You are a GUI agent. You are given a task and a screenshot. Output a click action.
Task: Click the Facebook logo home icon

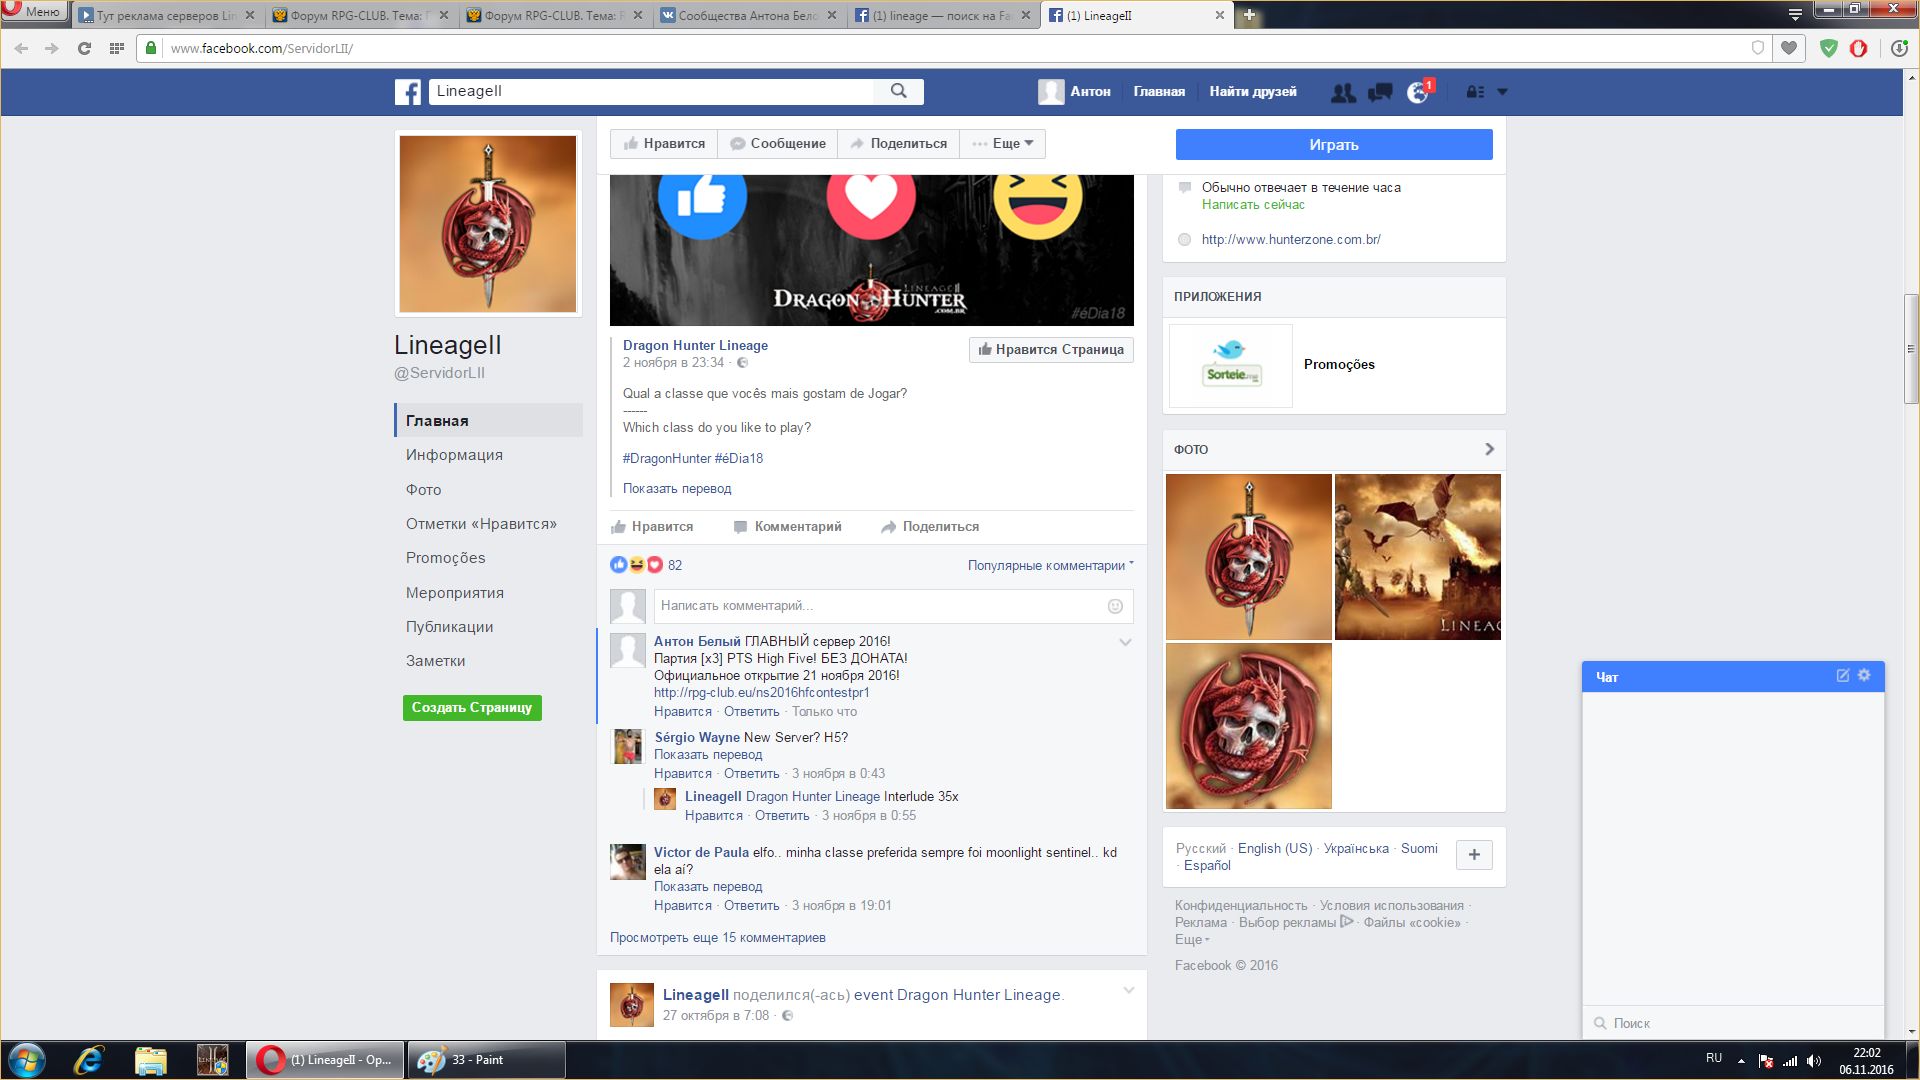click(x=408, y=92)
